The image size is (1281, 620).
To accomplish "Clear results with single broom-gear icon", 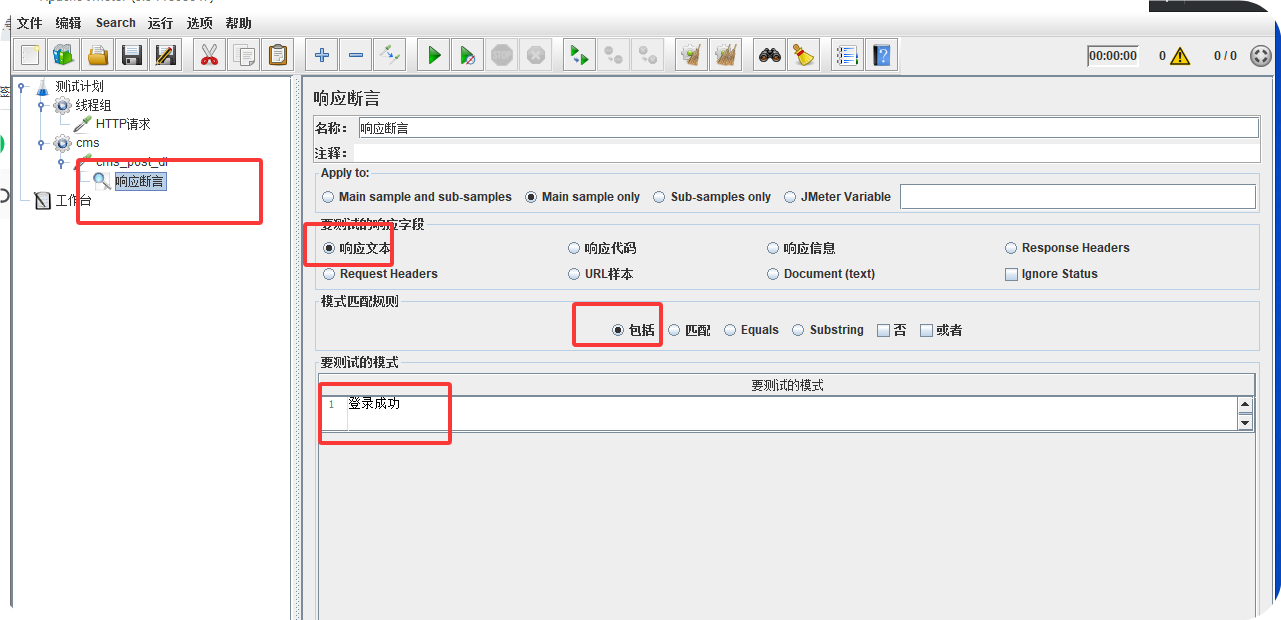I will (x=691, y=55).
